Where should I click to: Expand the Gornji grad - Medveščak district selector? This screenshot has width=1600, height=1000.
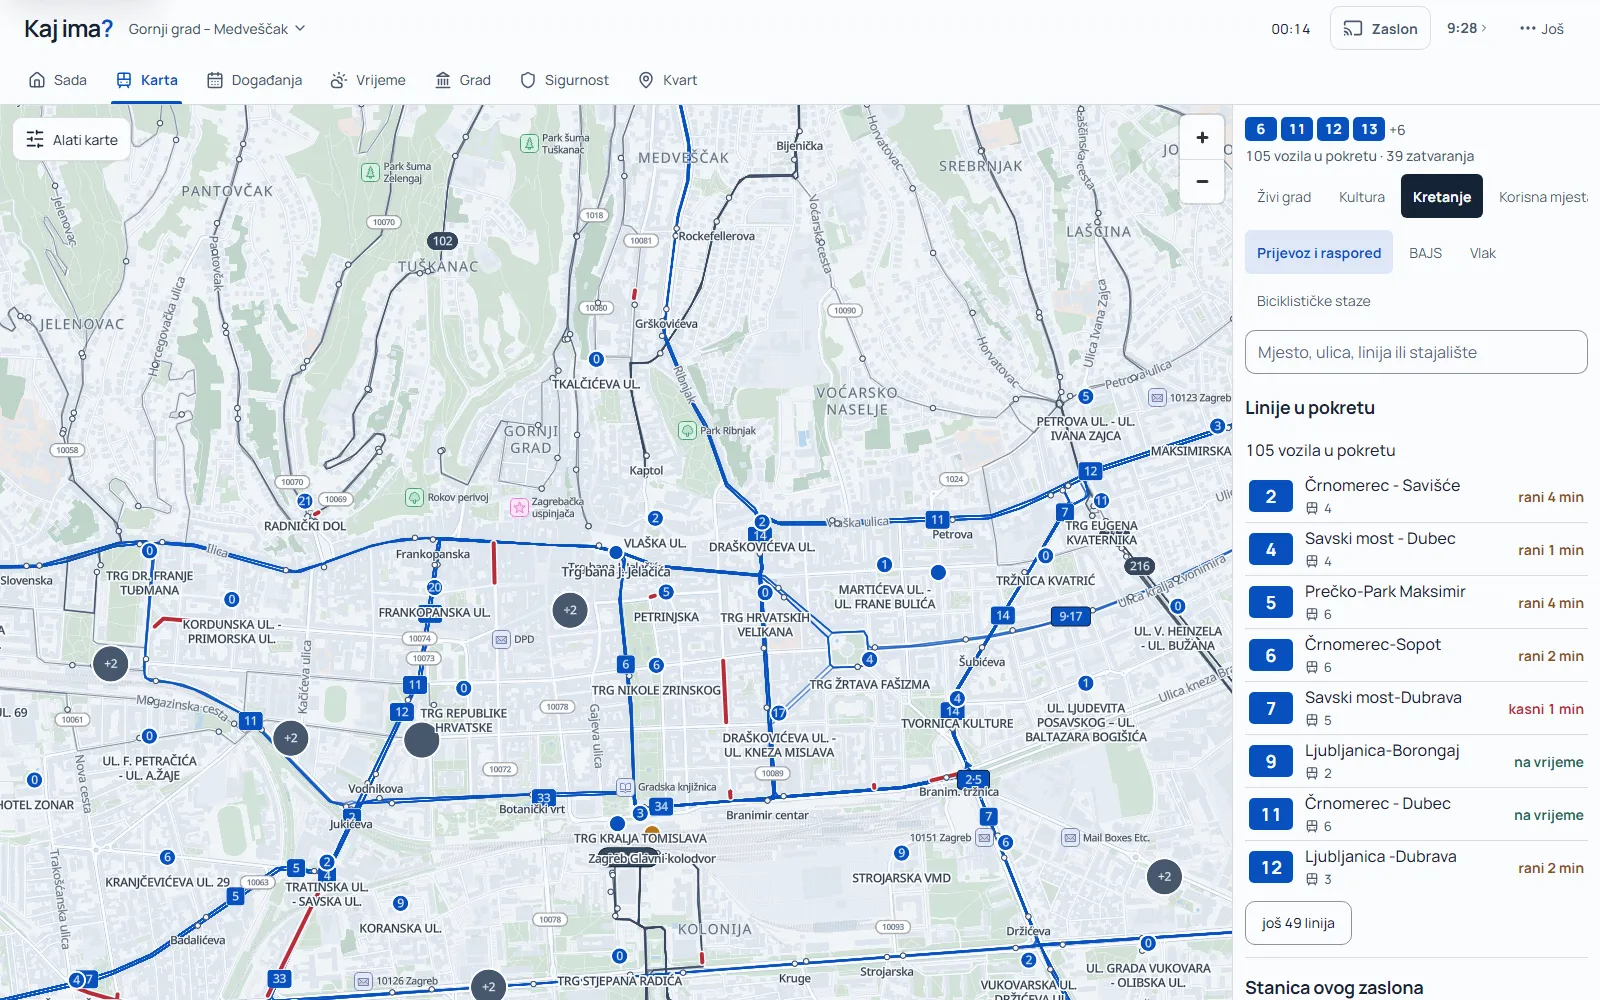tap(217, 29)
